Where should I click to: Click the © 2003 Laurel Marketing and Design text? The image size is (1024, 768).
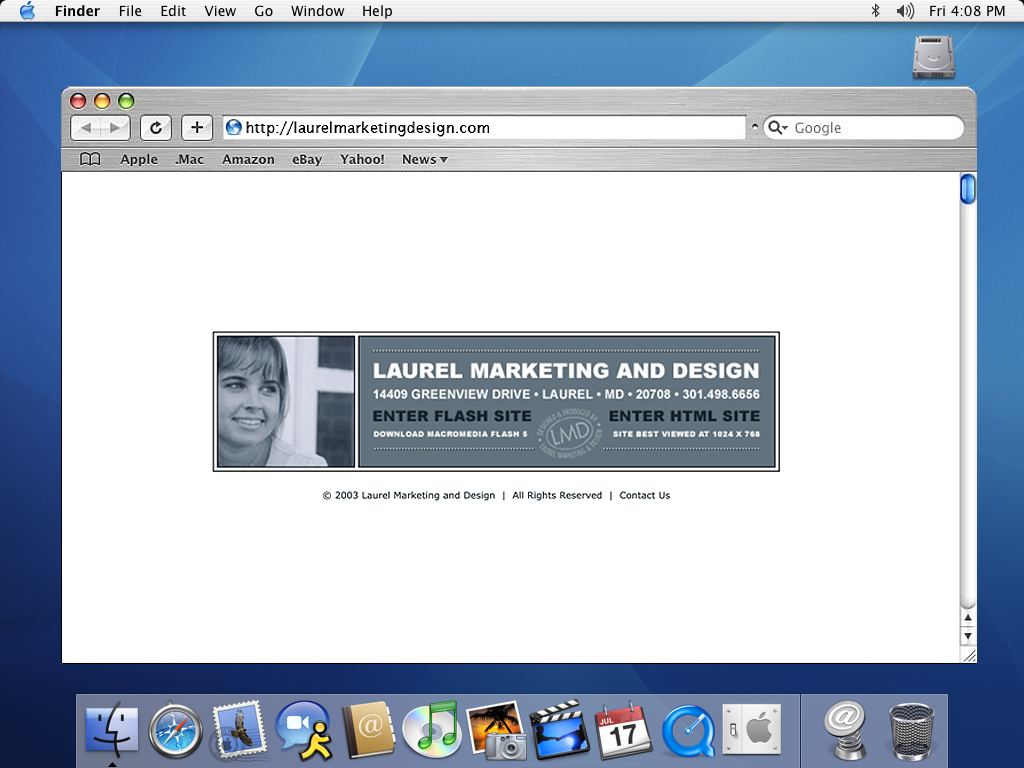tap(409, 495)
